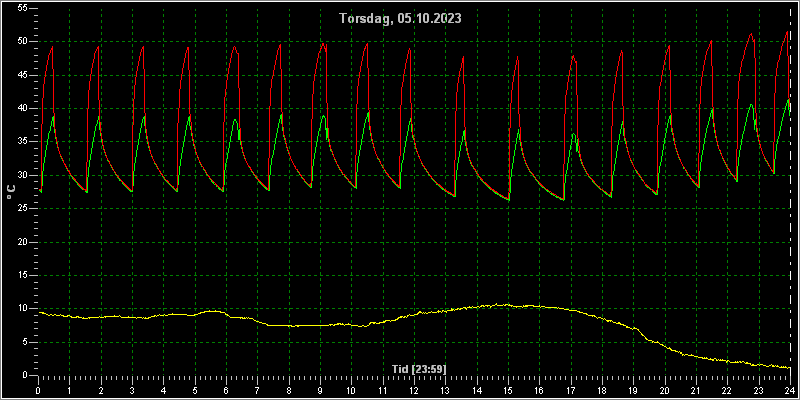Click the red curve's final peak before hour 24

pyautogui.click(x=787, y=32)
